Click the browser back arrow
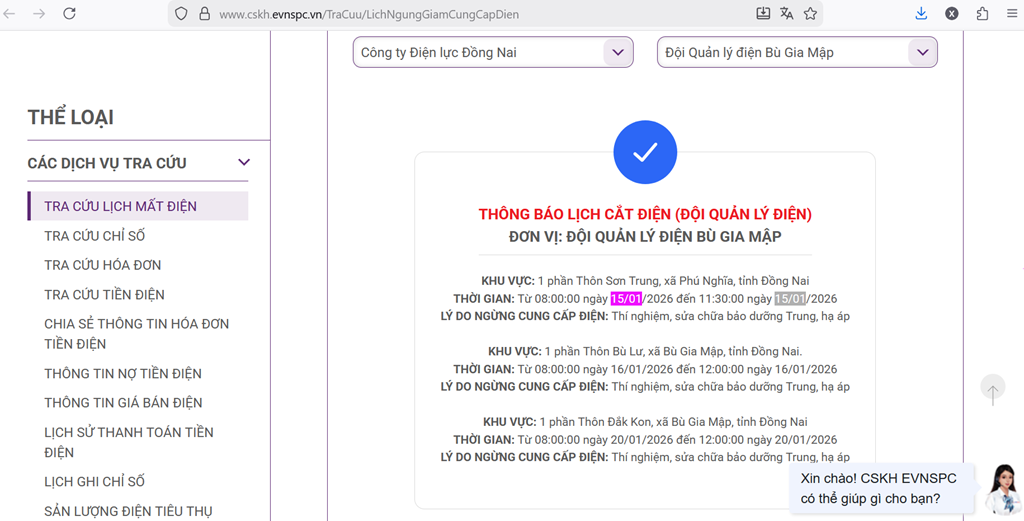This screenshot has height=521, width=1024. [11, 14]
